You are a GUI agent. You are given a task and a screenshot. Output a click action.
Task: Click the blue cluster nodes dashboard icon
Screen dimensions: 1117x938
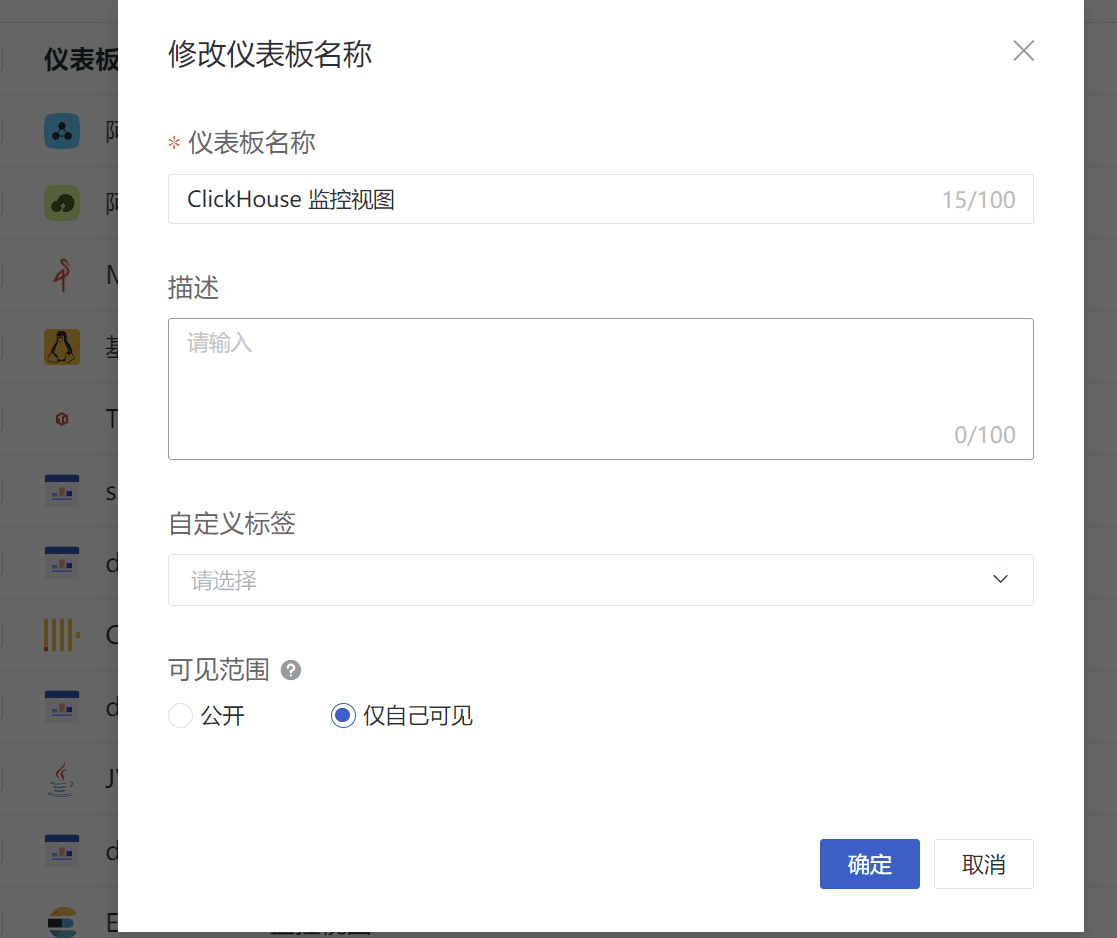(x=62, y=131)
